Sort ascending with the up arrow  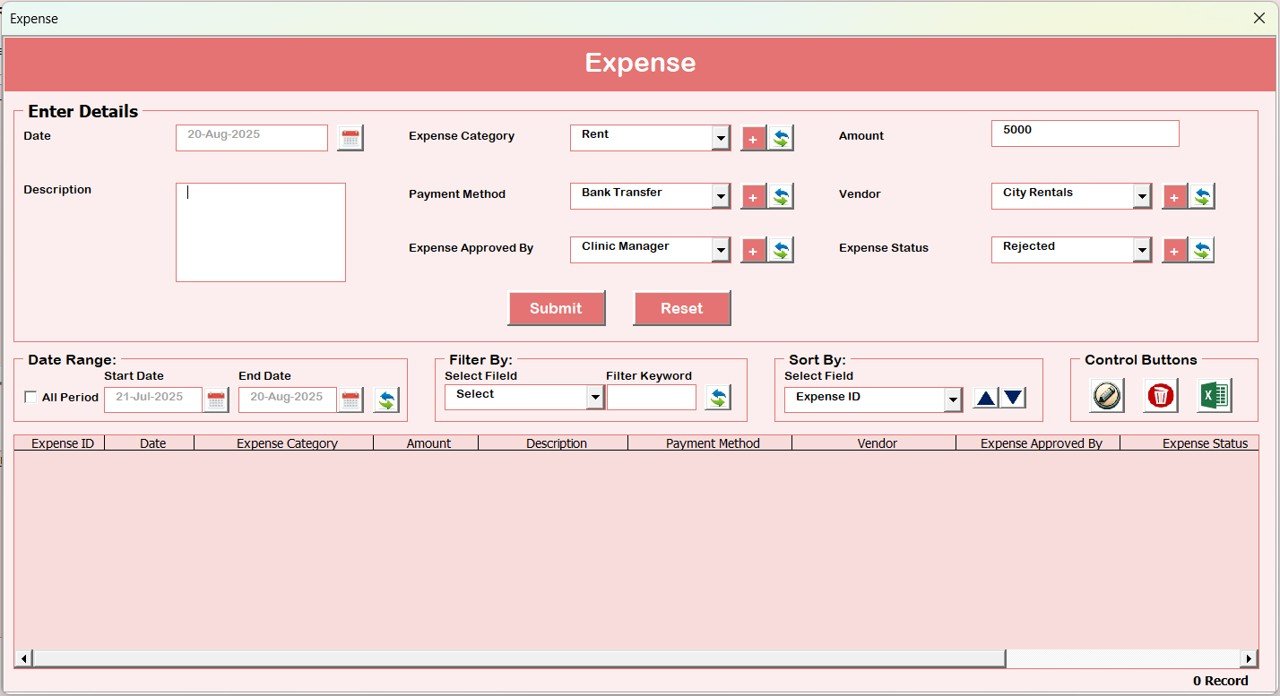[x=986, y=398]
